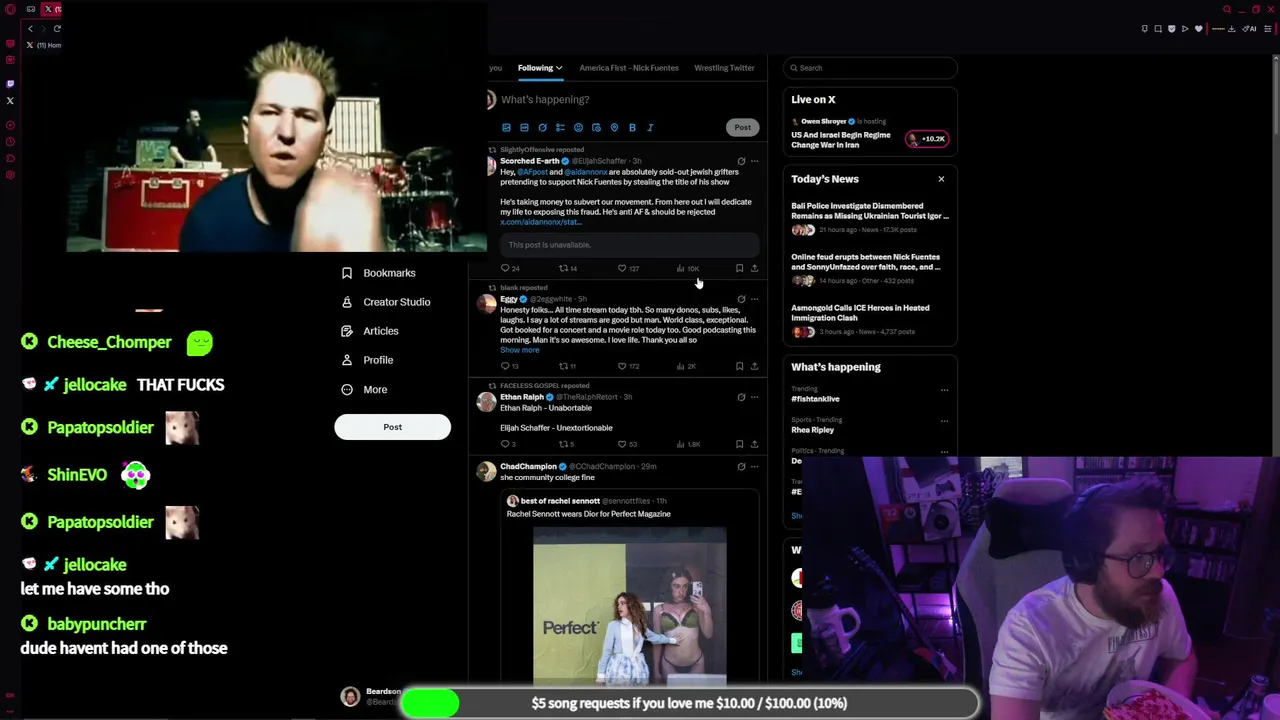Open Bookmarks in sidebar
This screenshot has height=720, width=1280.
click(x=378, y=273)
